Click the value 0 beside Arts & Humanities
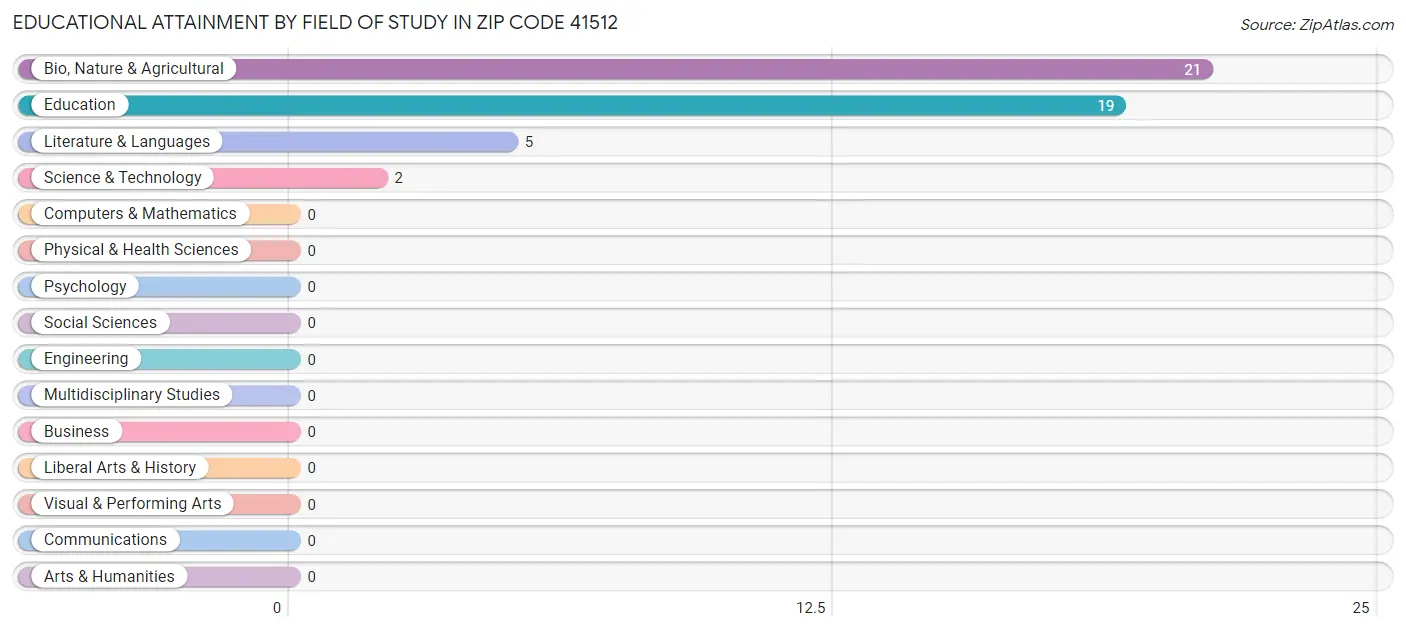This screenshot has height=631, width=1406. point(312,577)
